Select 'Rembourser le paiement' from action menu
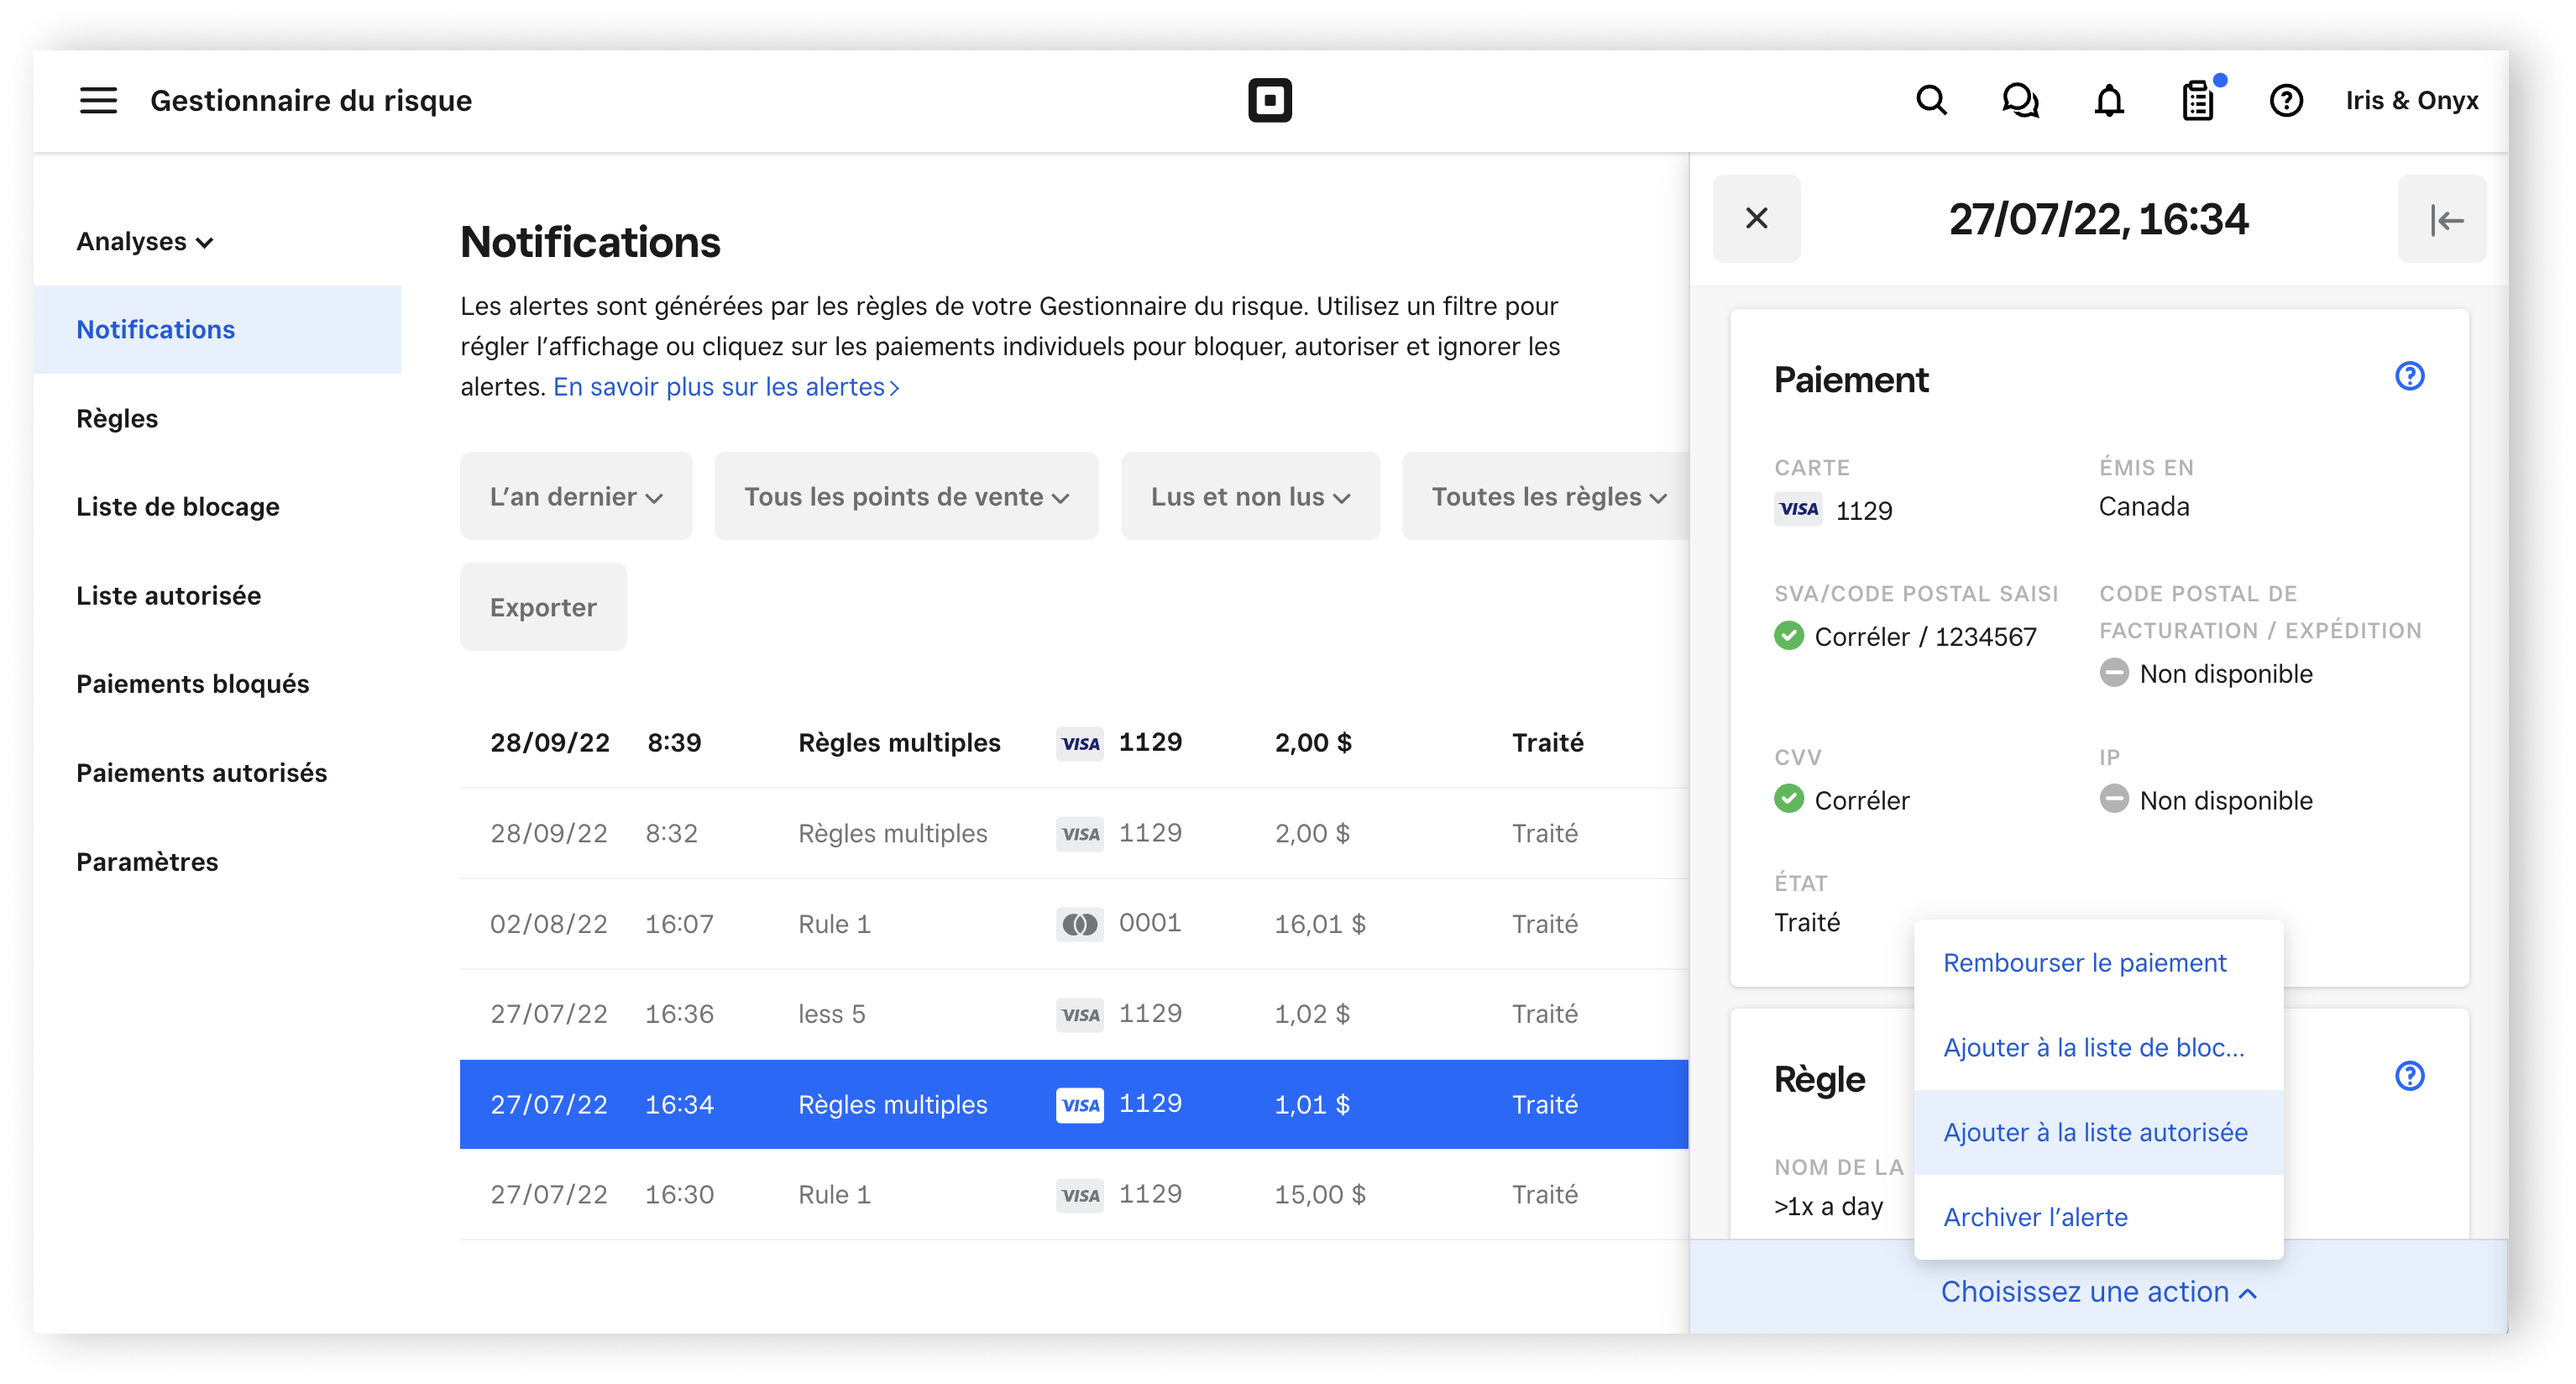The width and height of the screenshot is (2576, 1384). pos(2086,962)
